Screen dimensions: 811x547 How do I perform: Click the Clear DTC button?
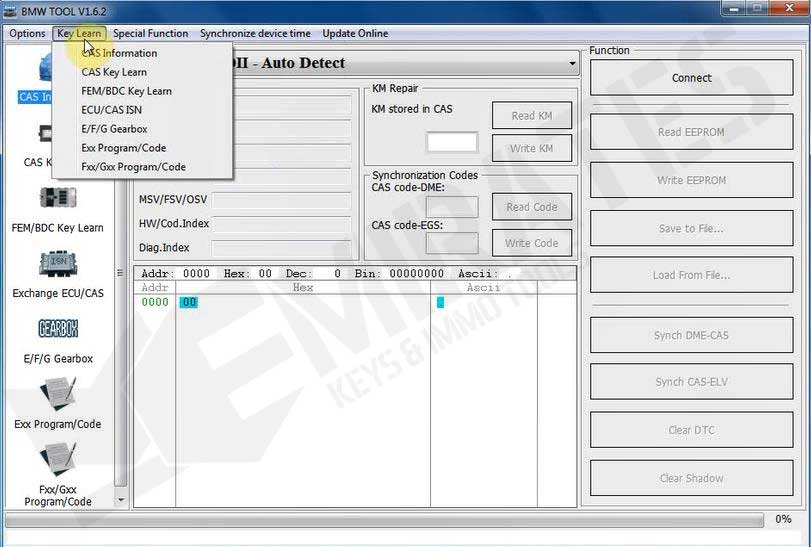tap(692, 430)
